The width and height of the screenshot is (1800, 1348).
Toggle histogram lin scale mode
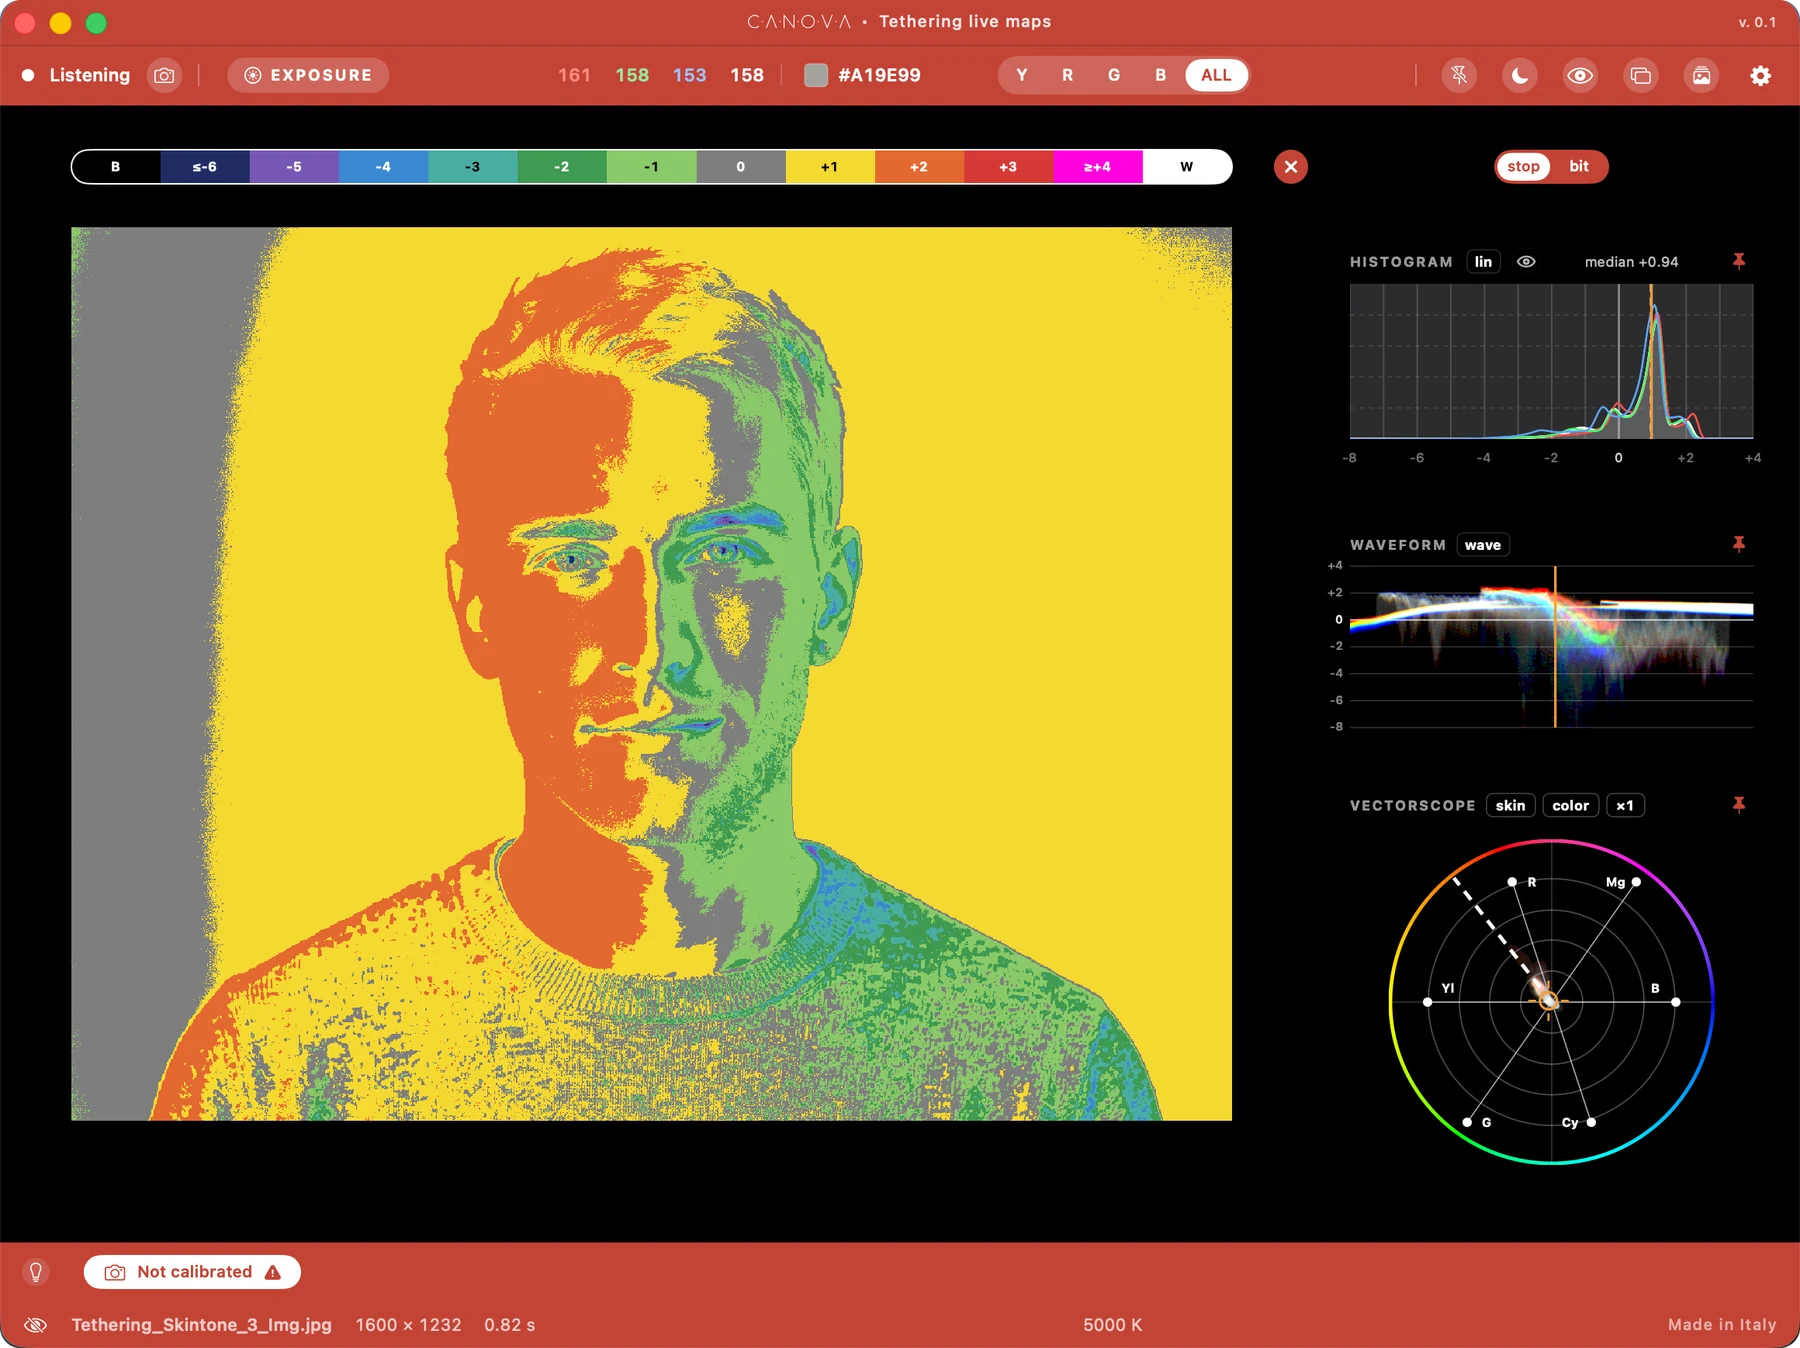[x=1483, y=262]
